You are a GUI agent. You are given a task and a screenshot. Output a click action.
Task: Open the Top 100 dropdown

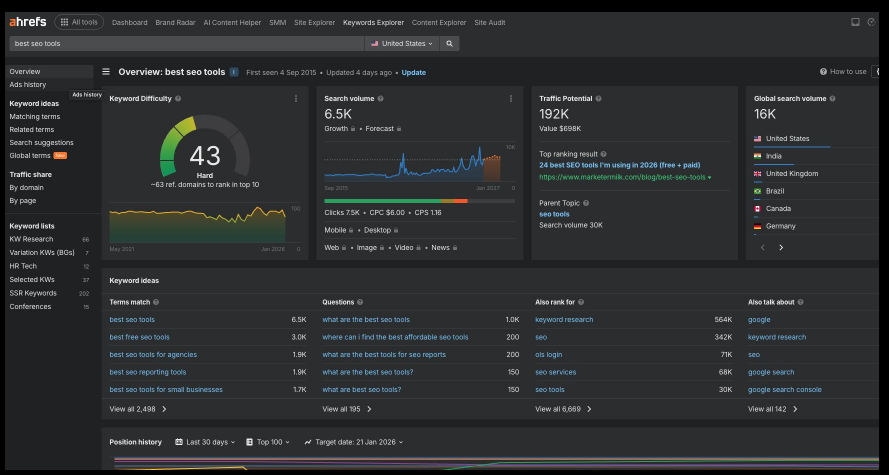click(x=268, y=442)
